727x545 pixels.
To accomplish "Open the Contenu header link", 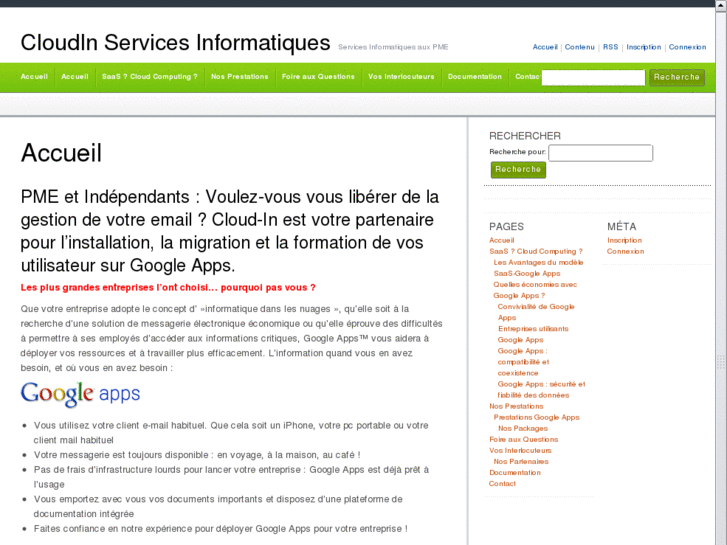I will click(x=580, y=47).
